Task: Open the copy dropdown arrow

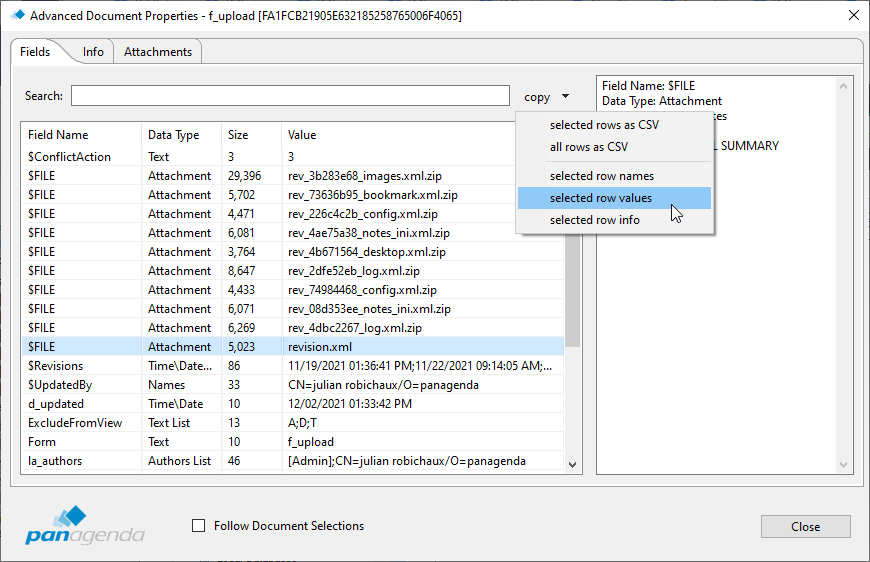Action: click(x=565, y=97)
